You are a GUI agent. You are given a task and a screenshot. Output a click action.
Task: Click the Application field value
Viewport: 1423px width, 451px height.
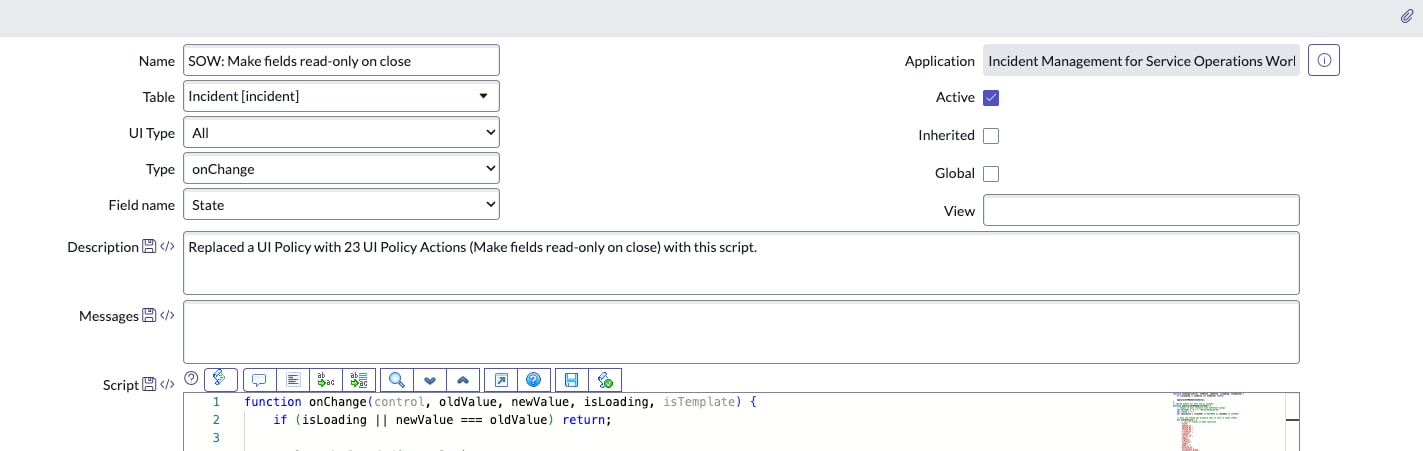pyautogui.click(x=1141, y=60)
